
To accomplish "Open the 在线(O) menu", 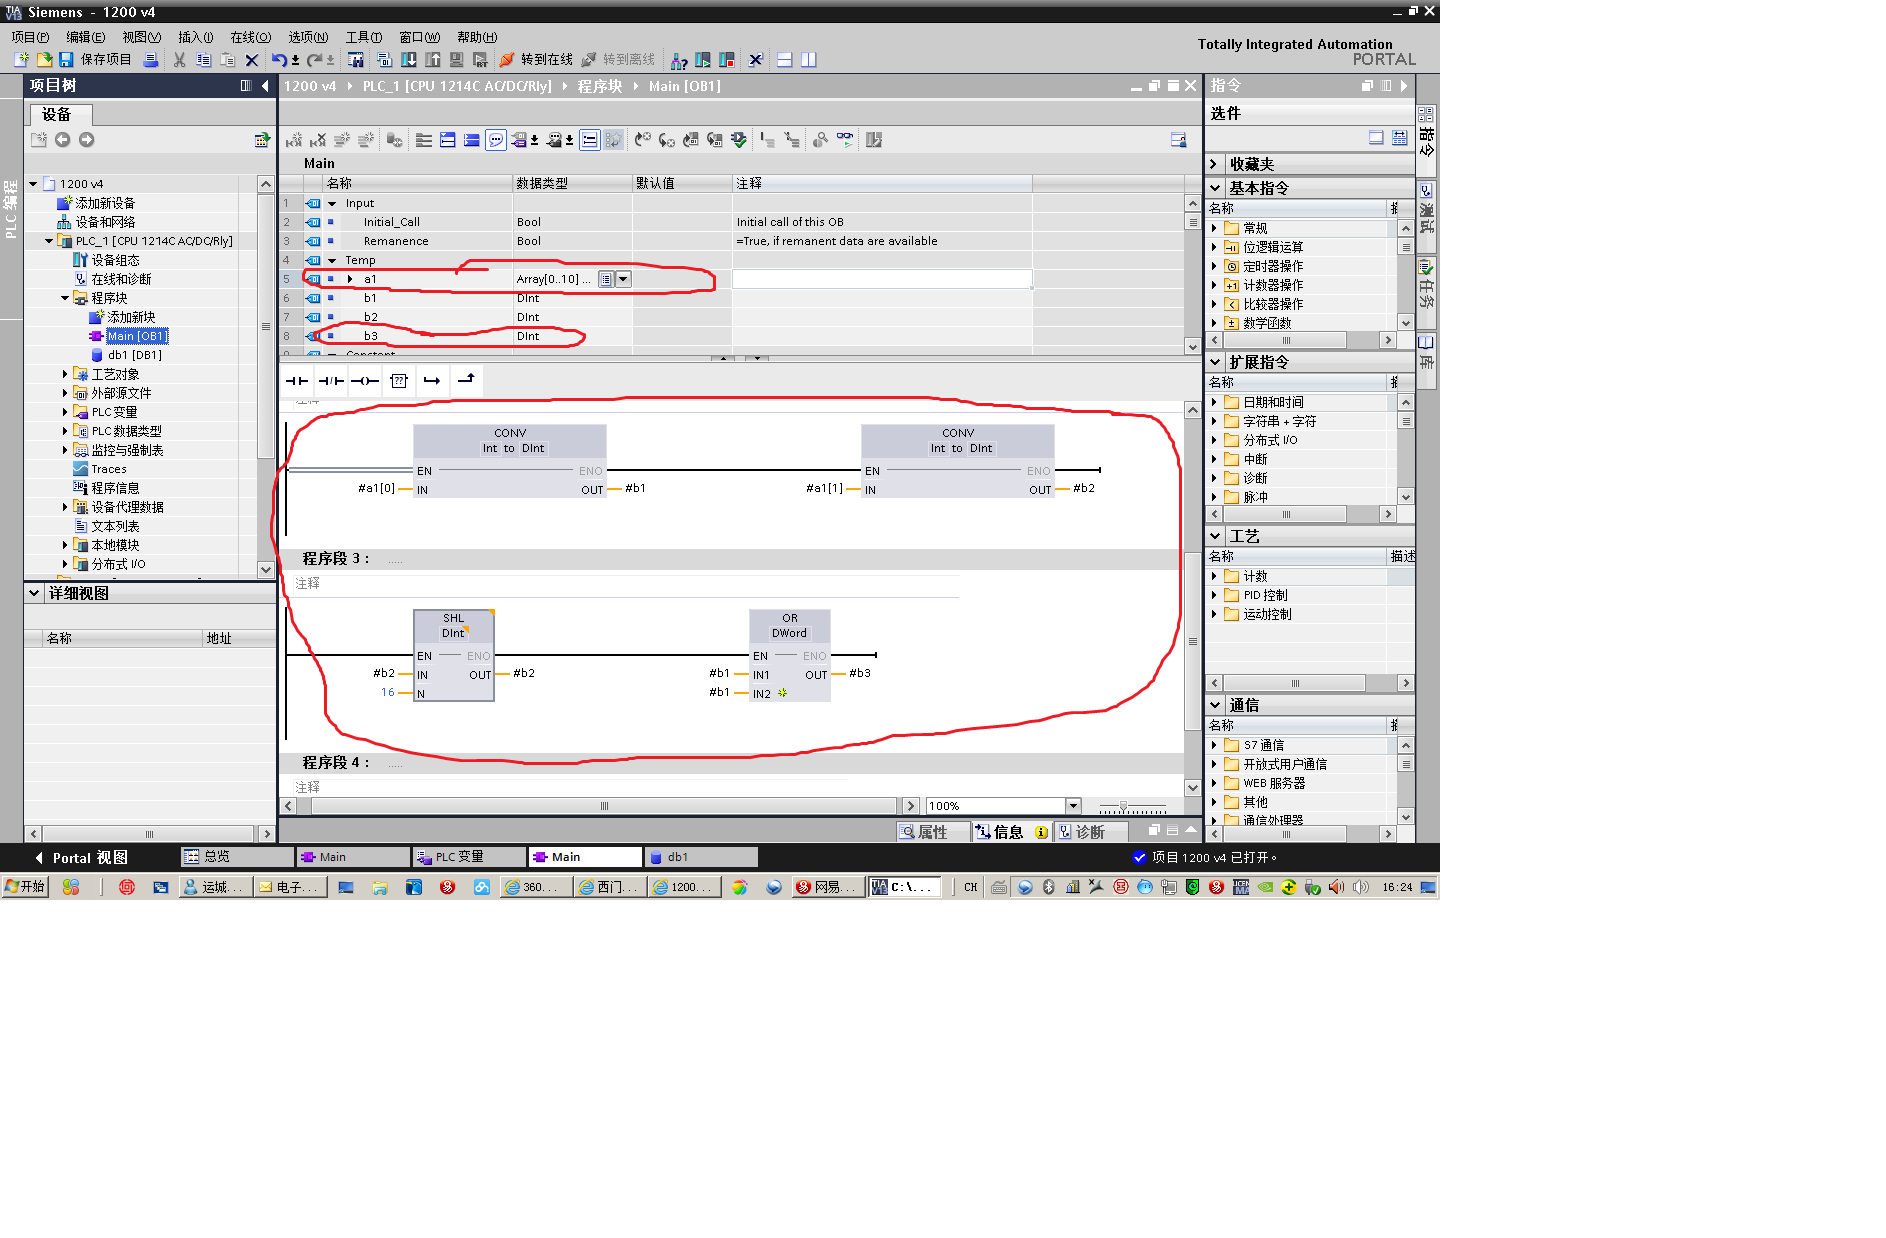I will (x=250, y=37).
